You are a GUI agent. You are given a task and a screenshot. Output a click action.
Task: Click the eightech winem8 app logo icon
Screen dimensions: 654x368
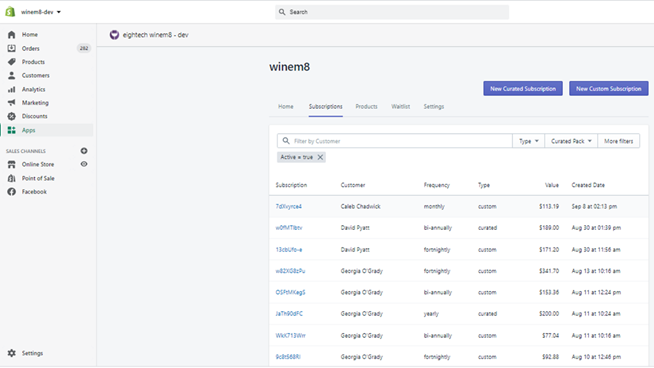tap(114, 35)
